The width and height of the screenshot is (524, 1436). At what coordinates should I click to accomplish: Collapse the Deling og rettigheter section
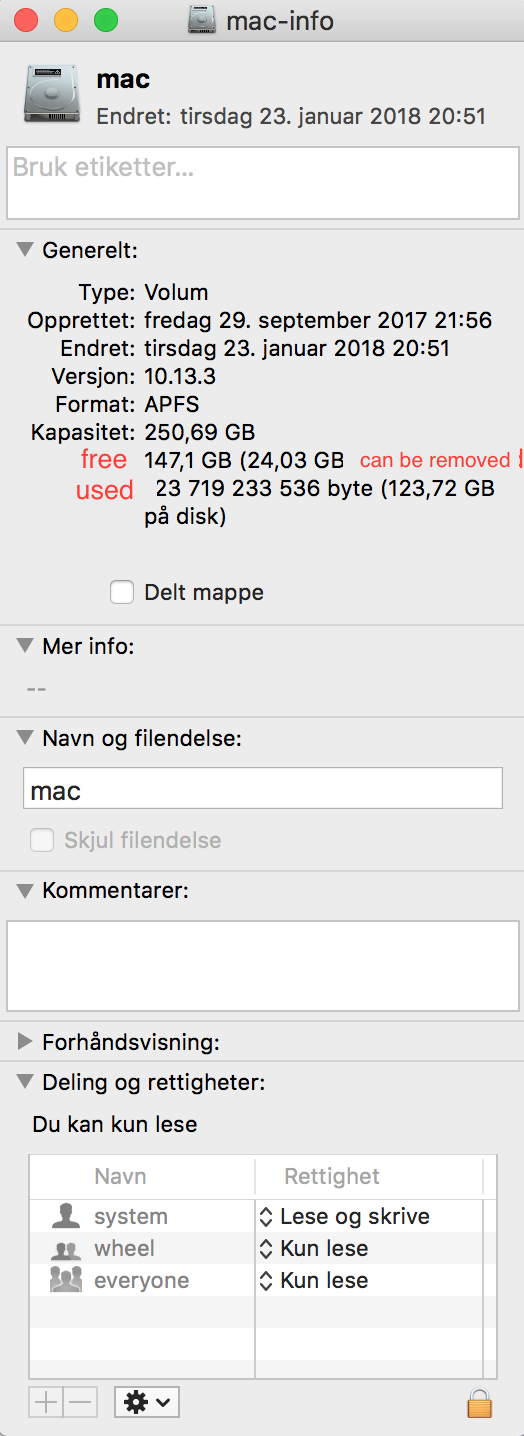[26, 1082]
